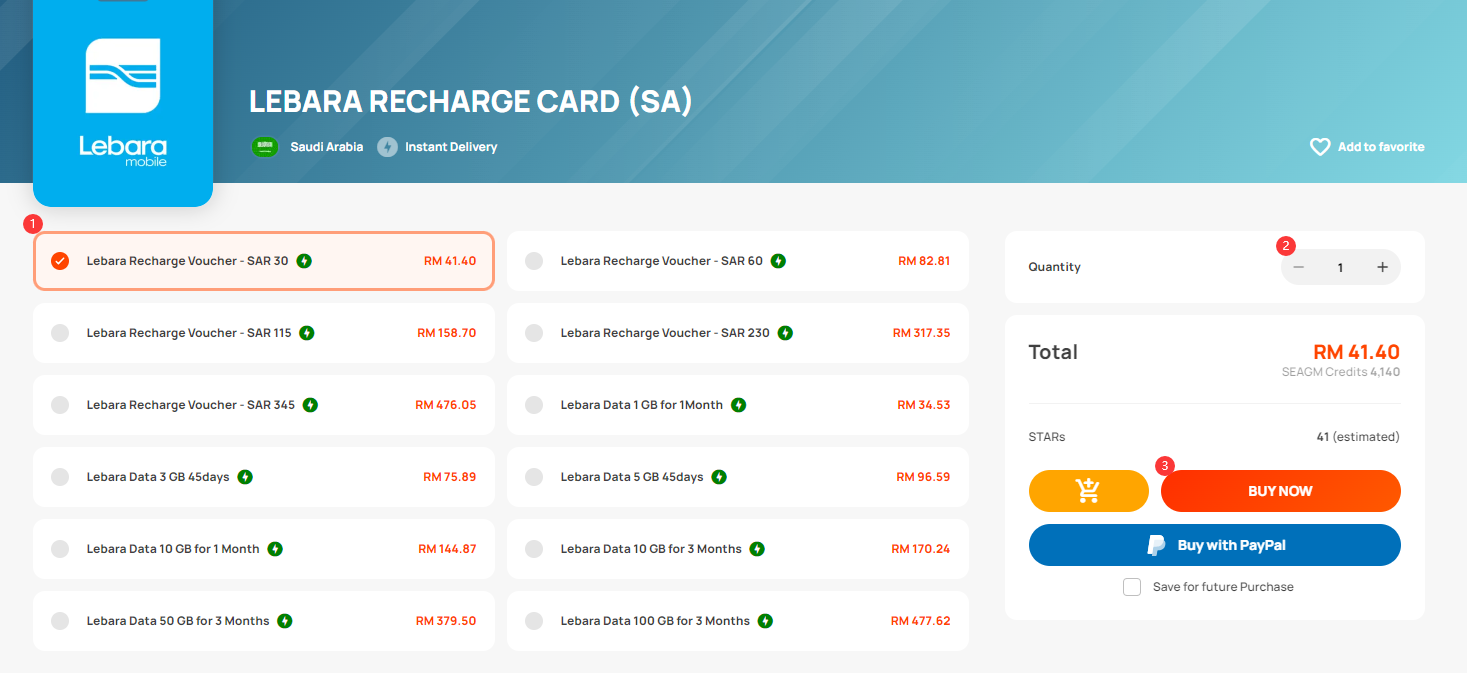Click the SEAGM Credits 4,140 text
The image size is (1467, 673).
1341,372
